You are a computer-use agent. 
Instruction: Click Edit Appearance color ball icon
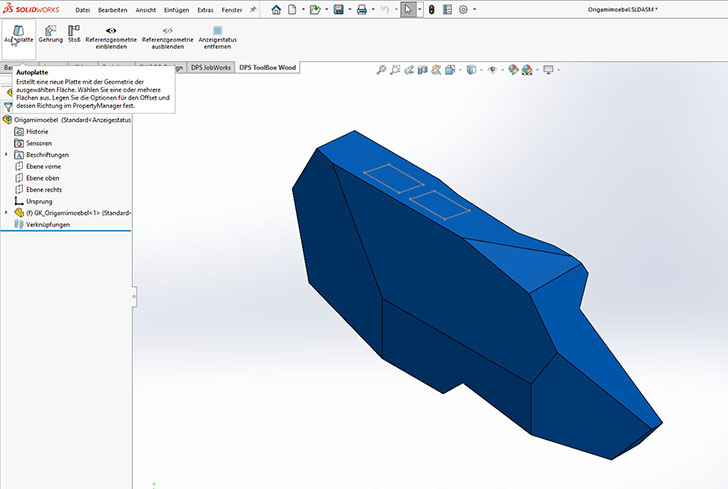(x=513, y=70)
